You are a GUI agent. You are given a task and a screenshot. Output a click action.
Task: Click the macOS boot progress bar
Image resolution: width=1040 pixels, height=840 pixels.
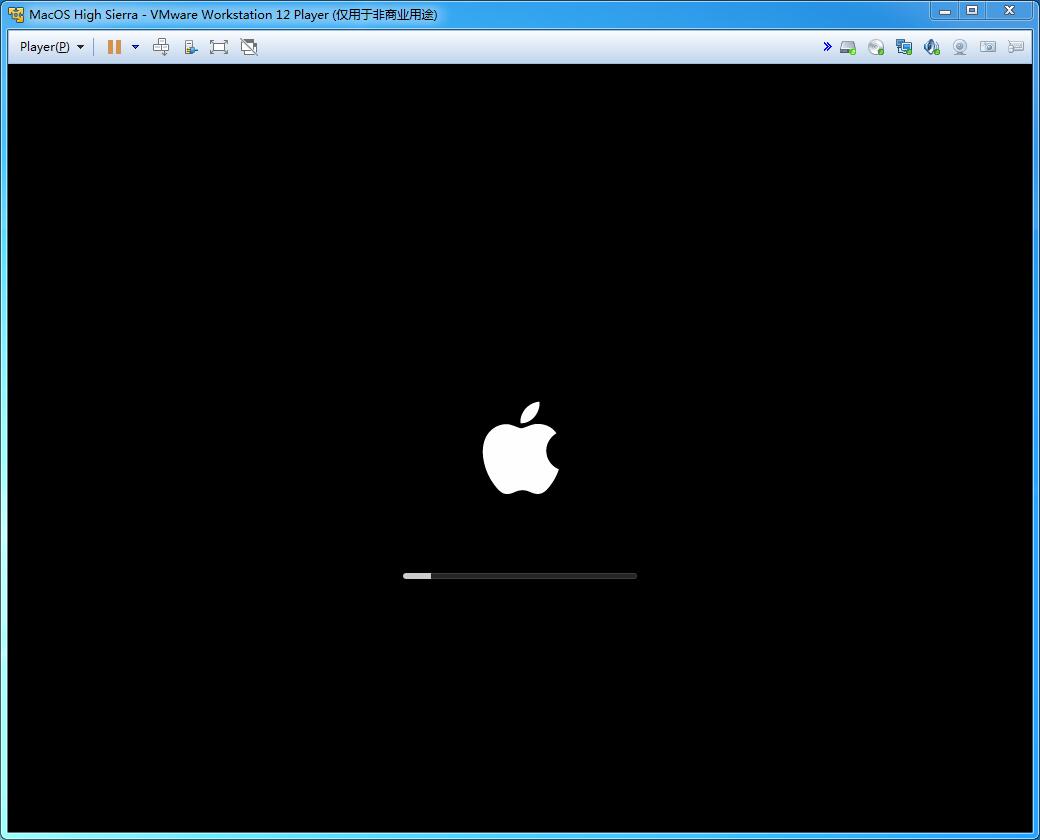pos(520,576)
